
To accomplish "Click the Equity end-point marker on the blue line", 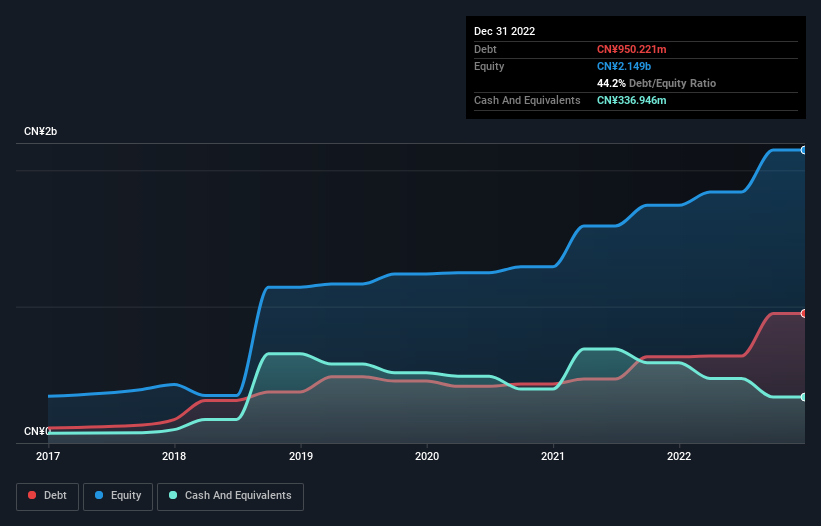I will coord(804,150).
